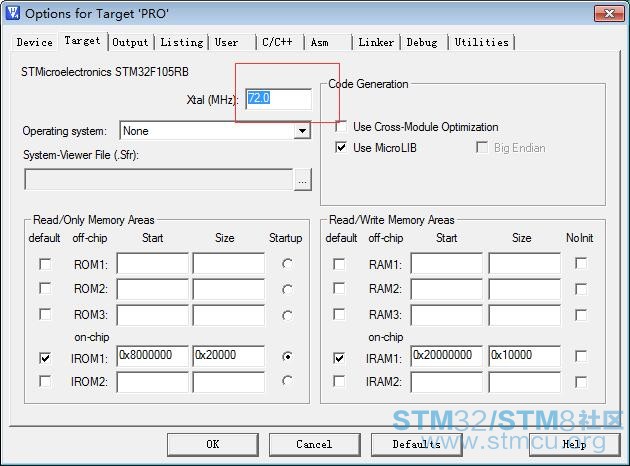Image resolution: width=630 pixels, height=466 pixels.
Task: Expand the Operating system dropdown
Action: tap(302, 131)
